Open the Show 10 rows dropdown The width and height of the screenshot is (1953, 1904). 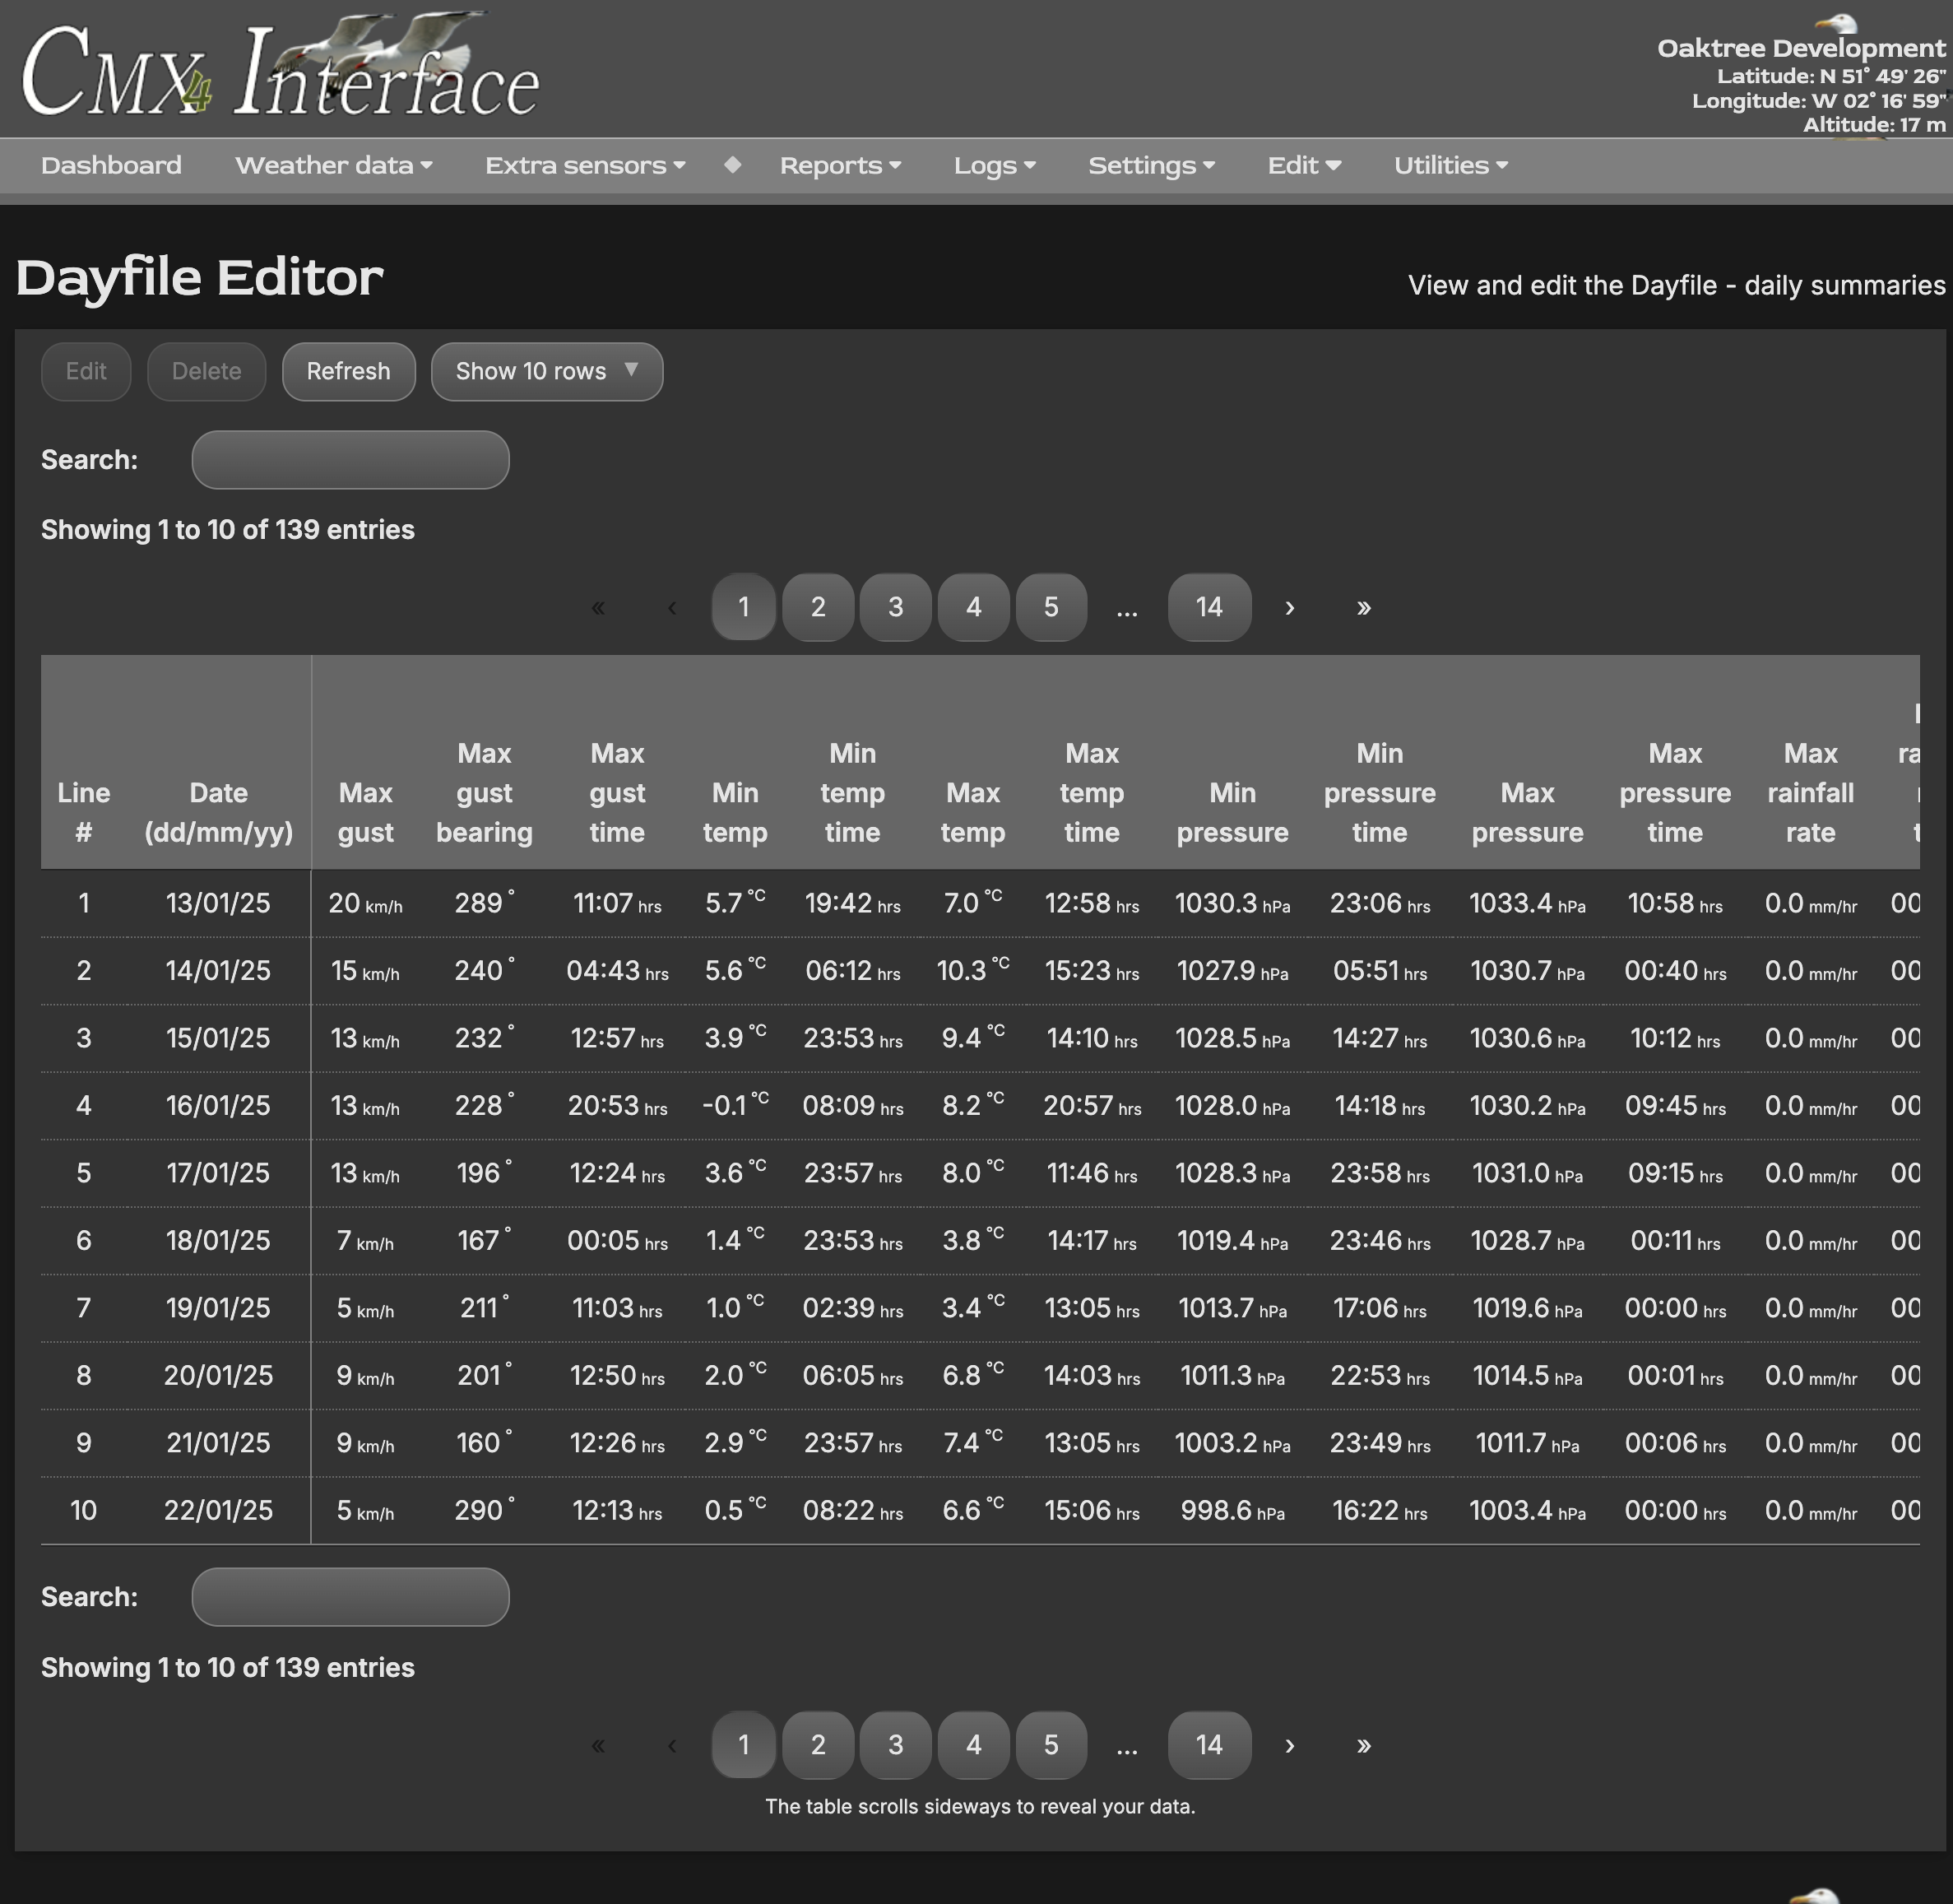[546, 371]
